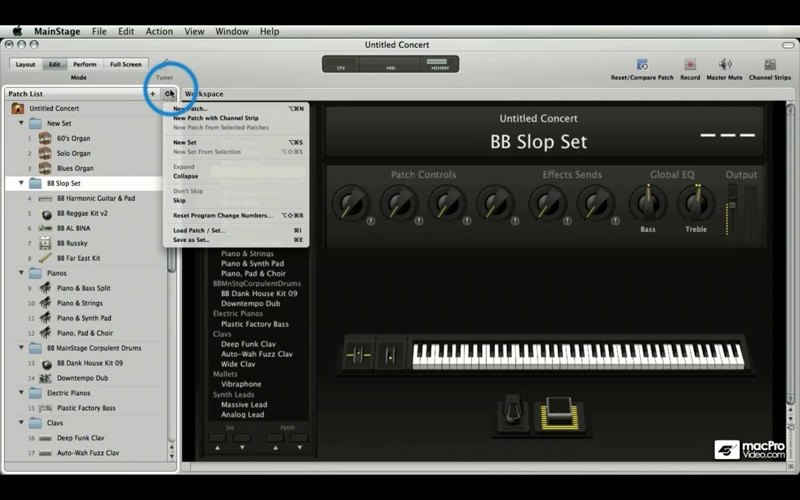Click the next Patch down arrow button
This screenshot has height=500, width=800.
pos(299,439)
